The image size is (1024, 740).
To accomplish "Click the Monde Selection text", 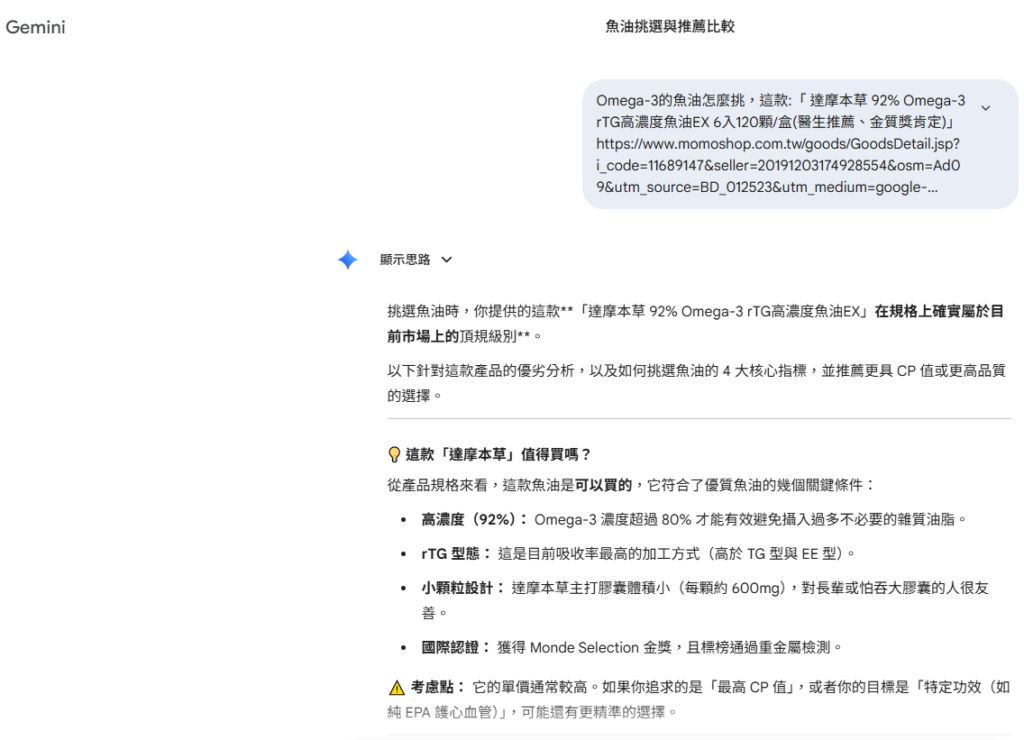I will click(584, 647).
